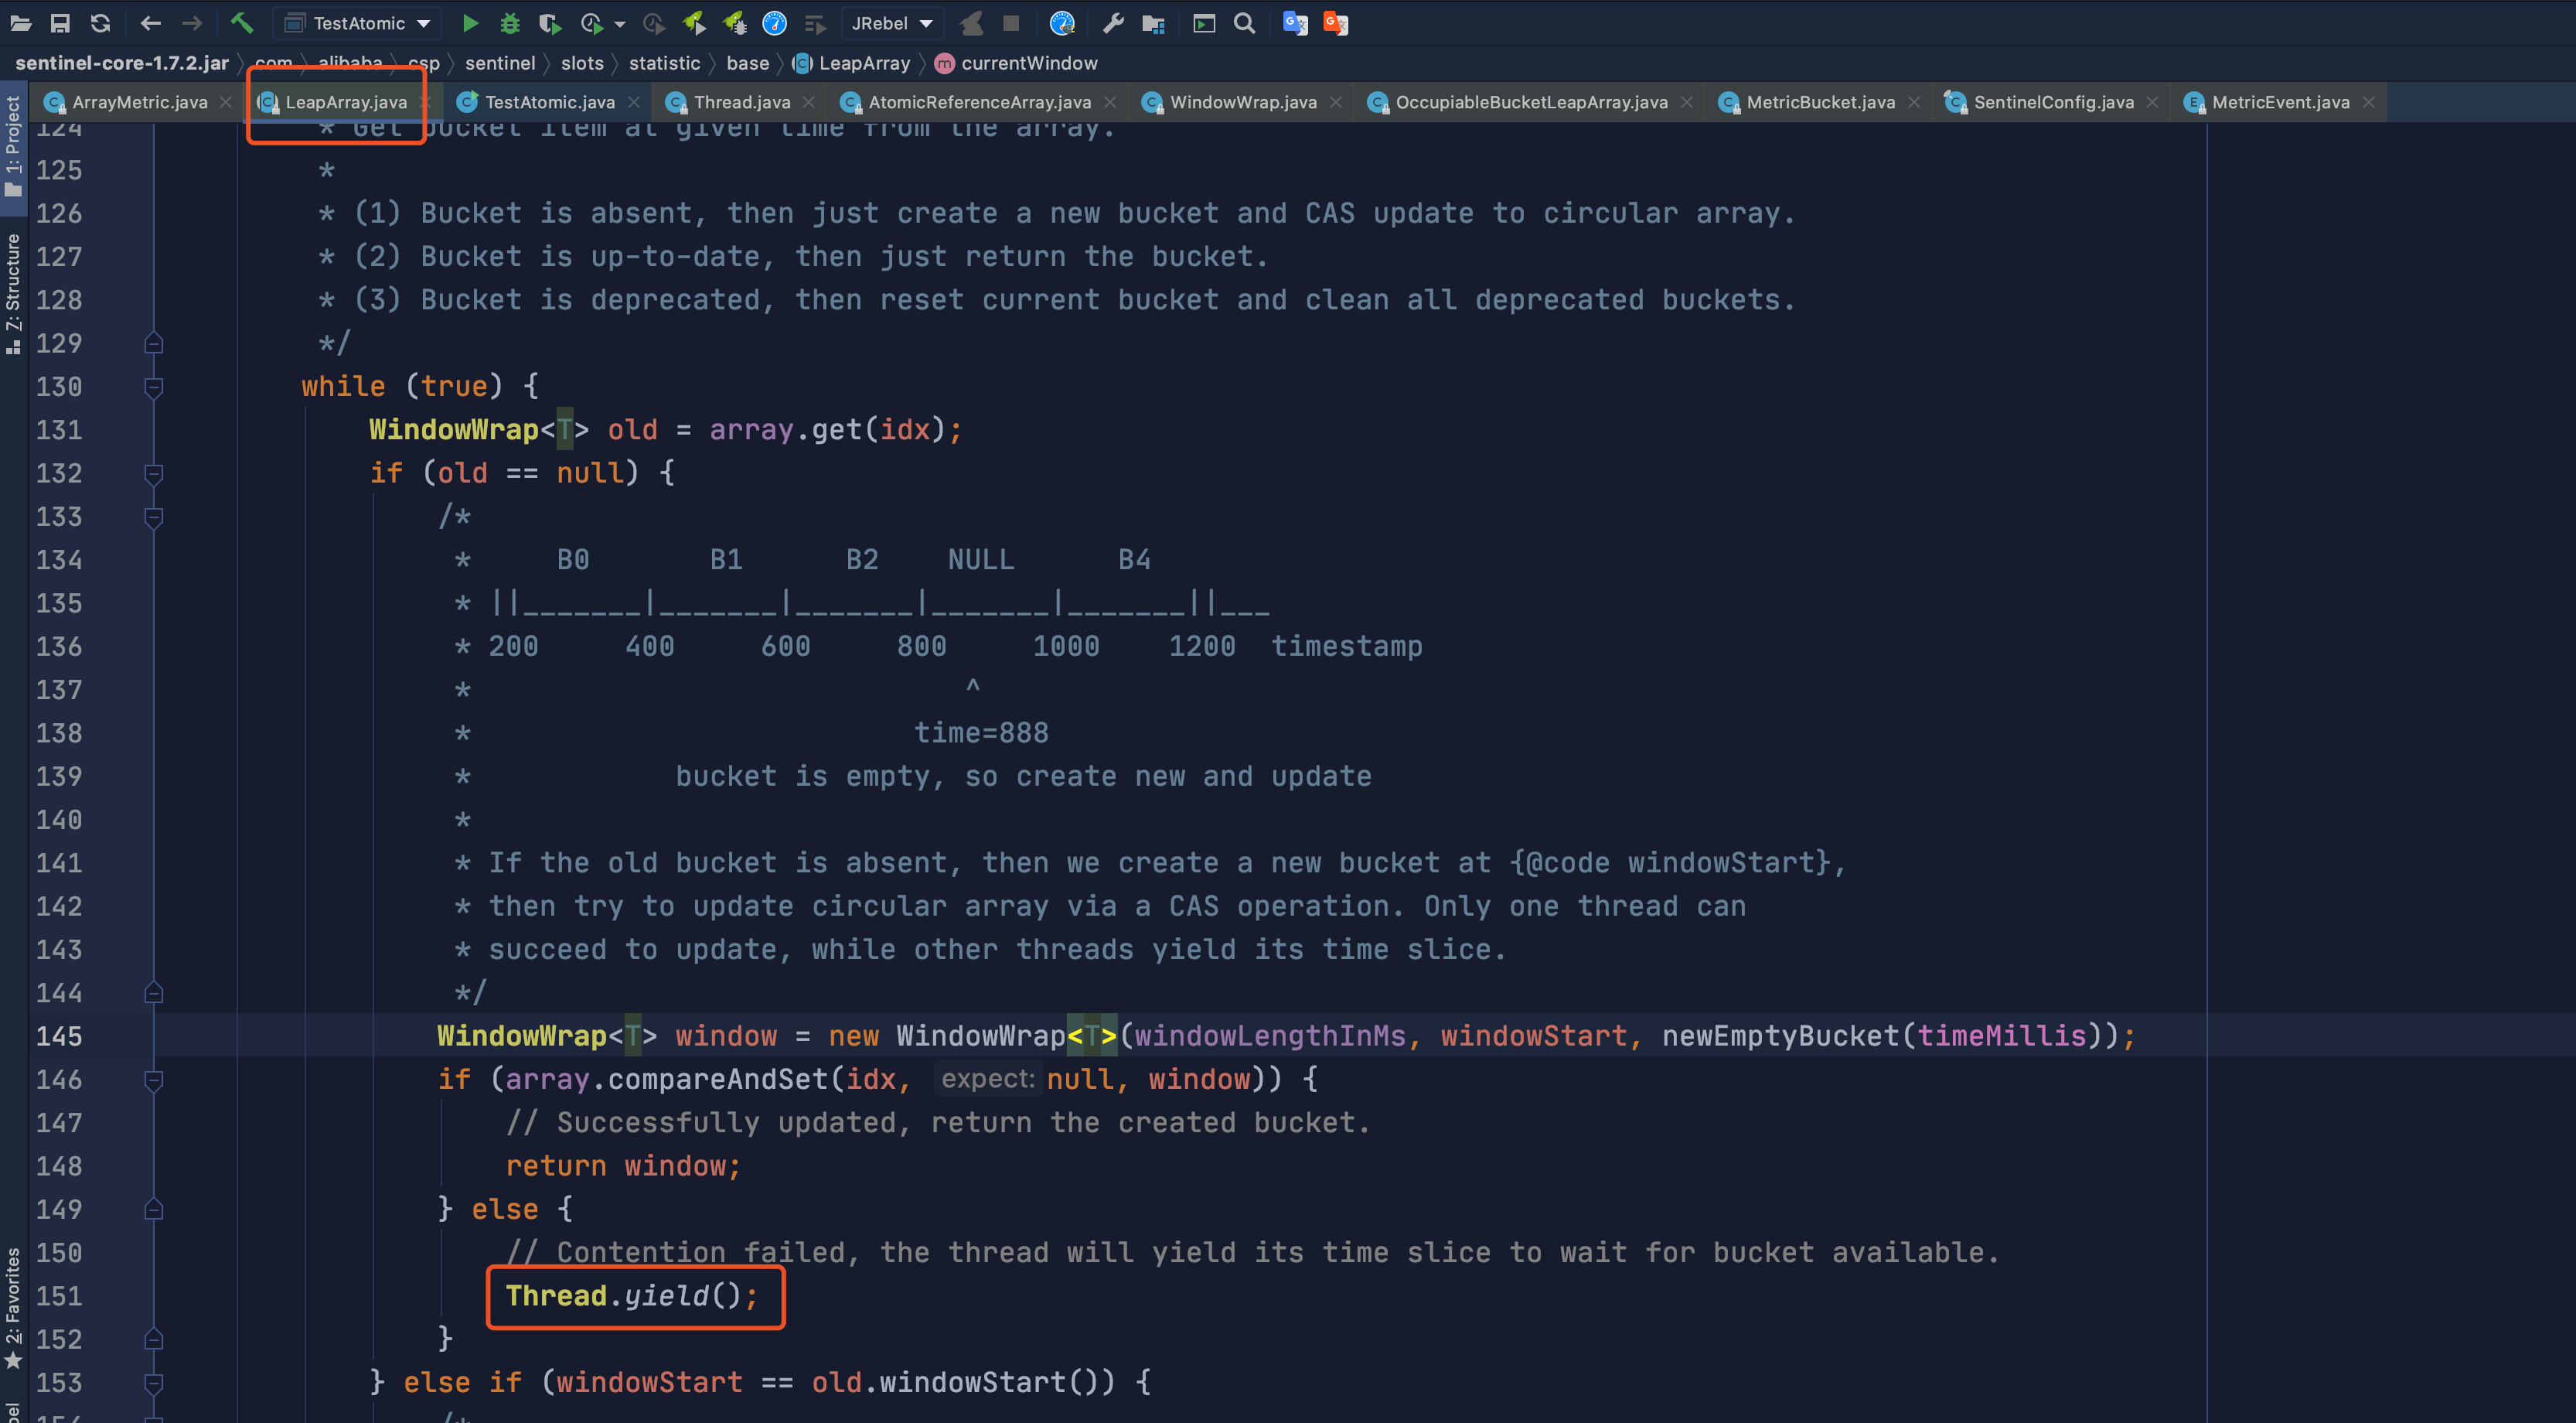The image size is (2576, 1423).
Task: Collapse the fold marker at line 153
Action: 154,1383
